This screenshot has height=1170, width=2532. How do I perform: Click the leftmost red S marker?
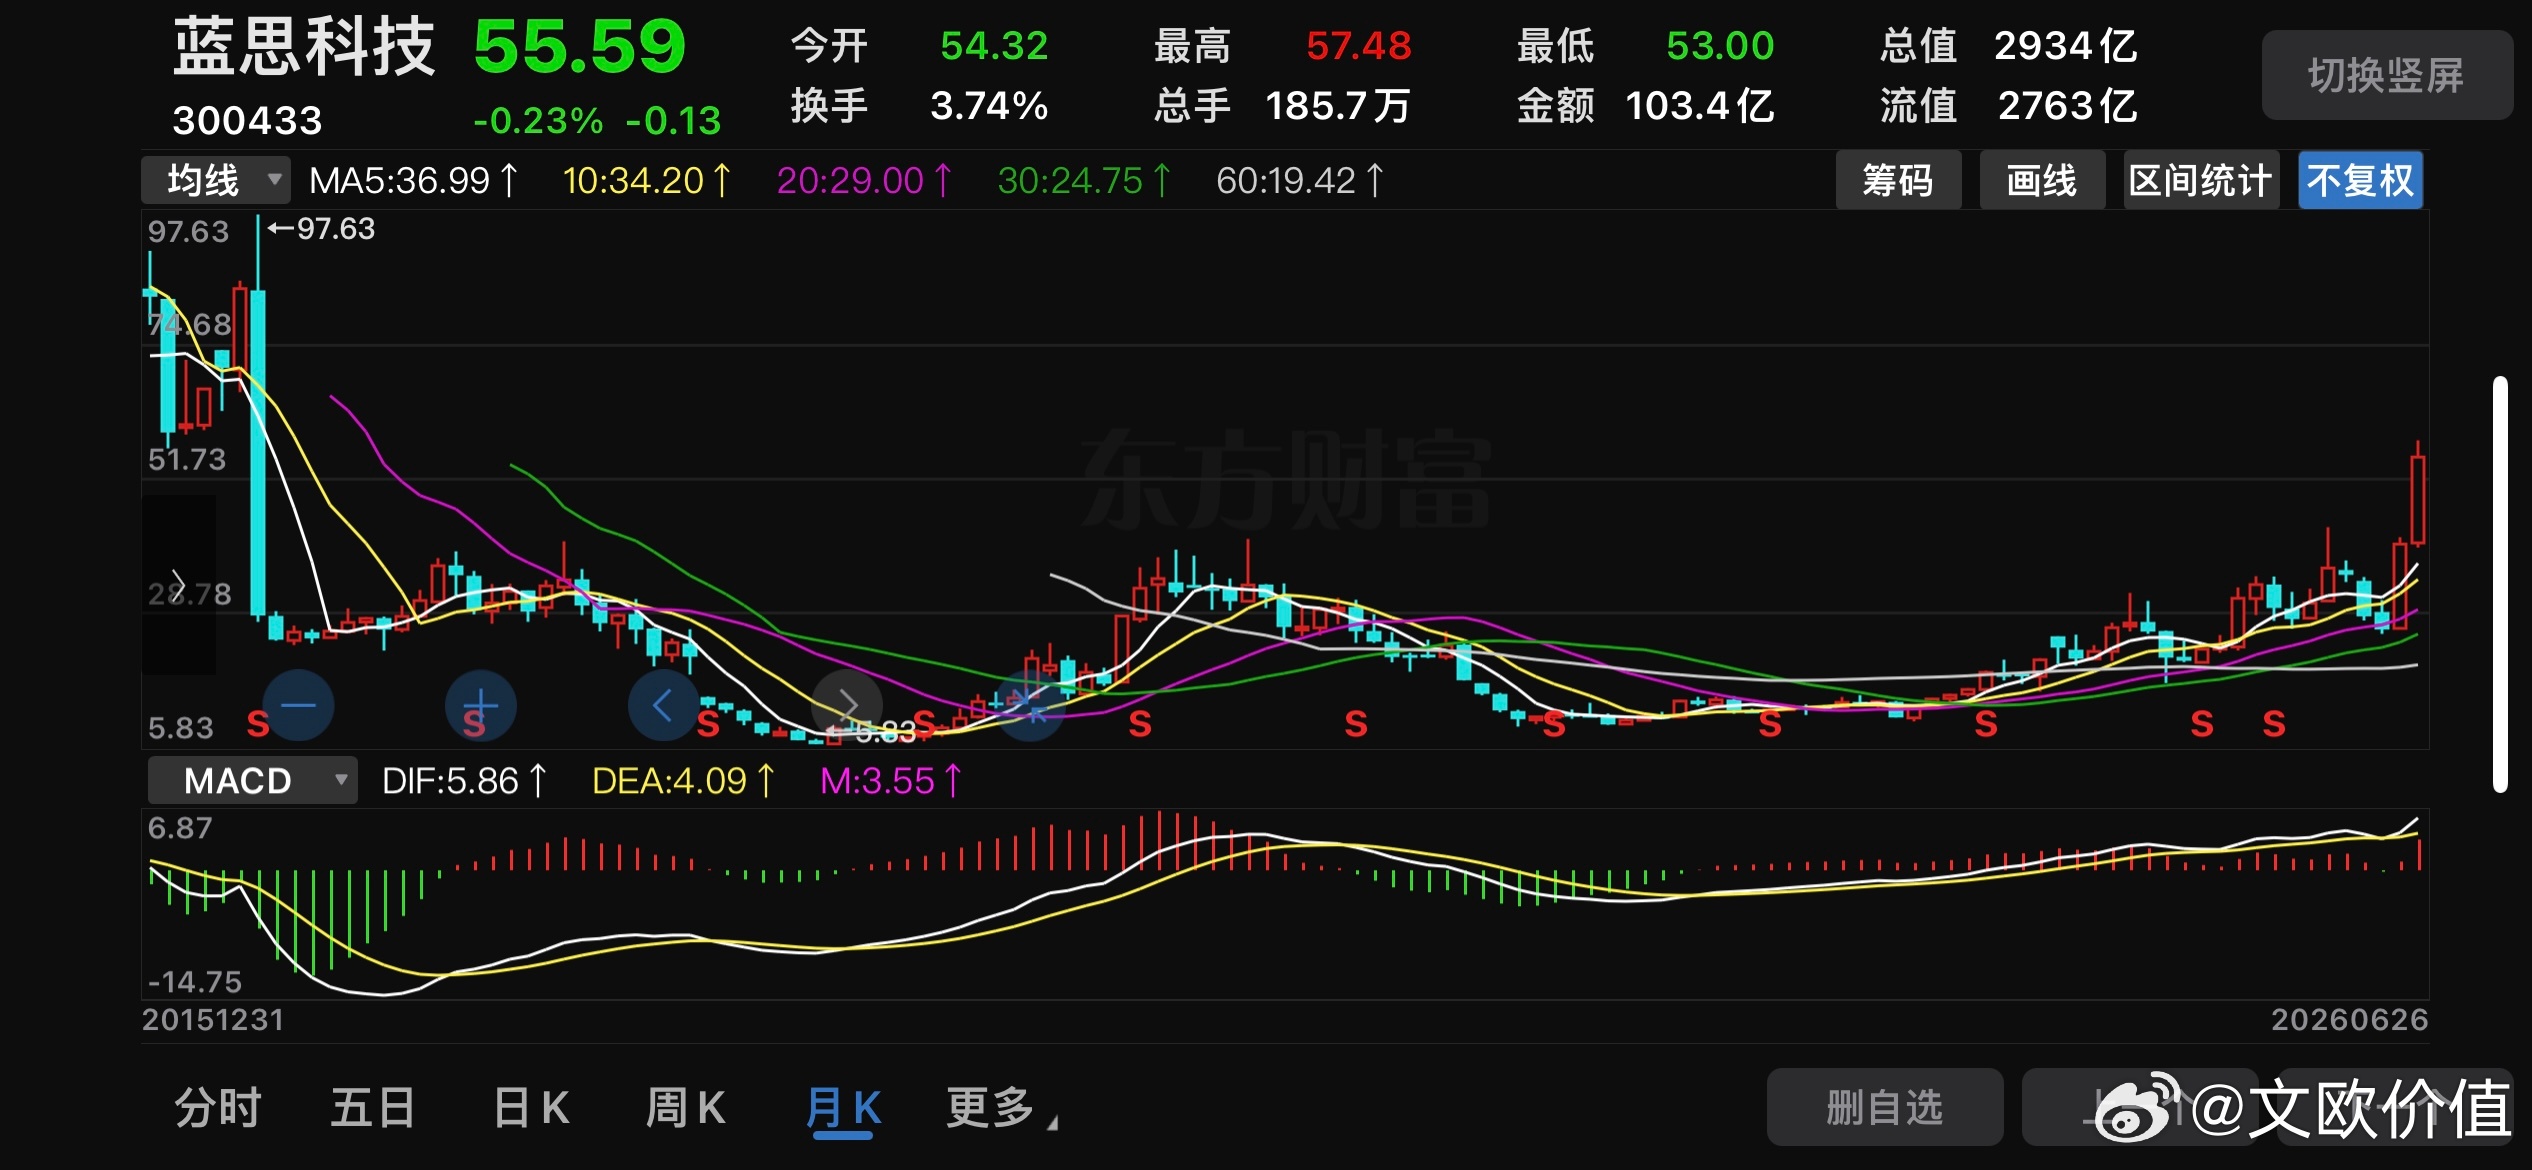tap(258, 723)
